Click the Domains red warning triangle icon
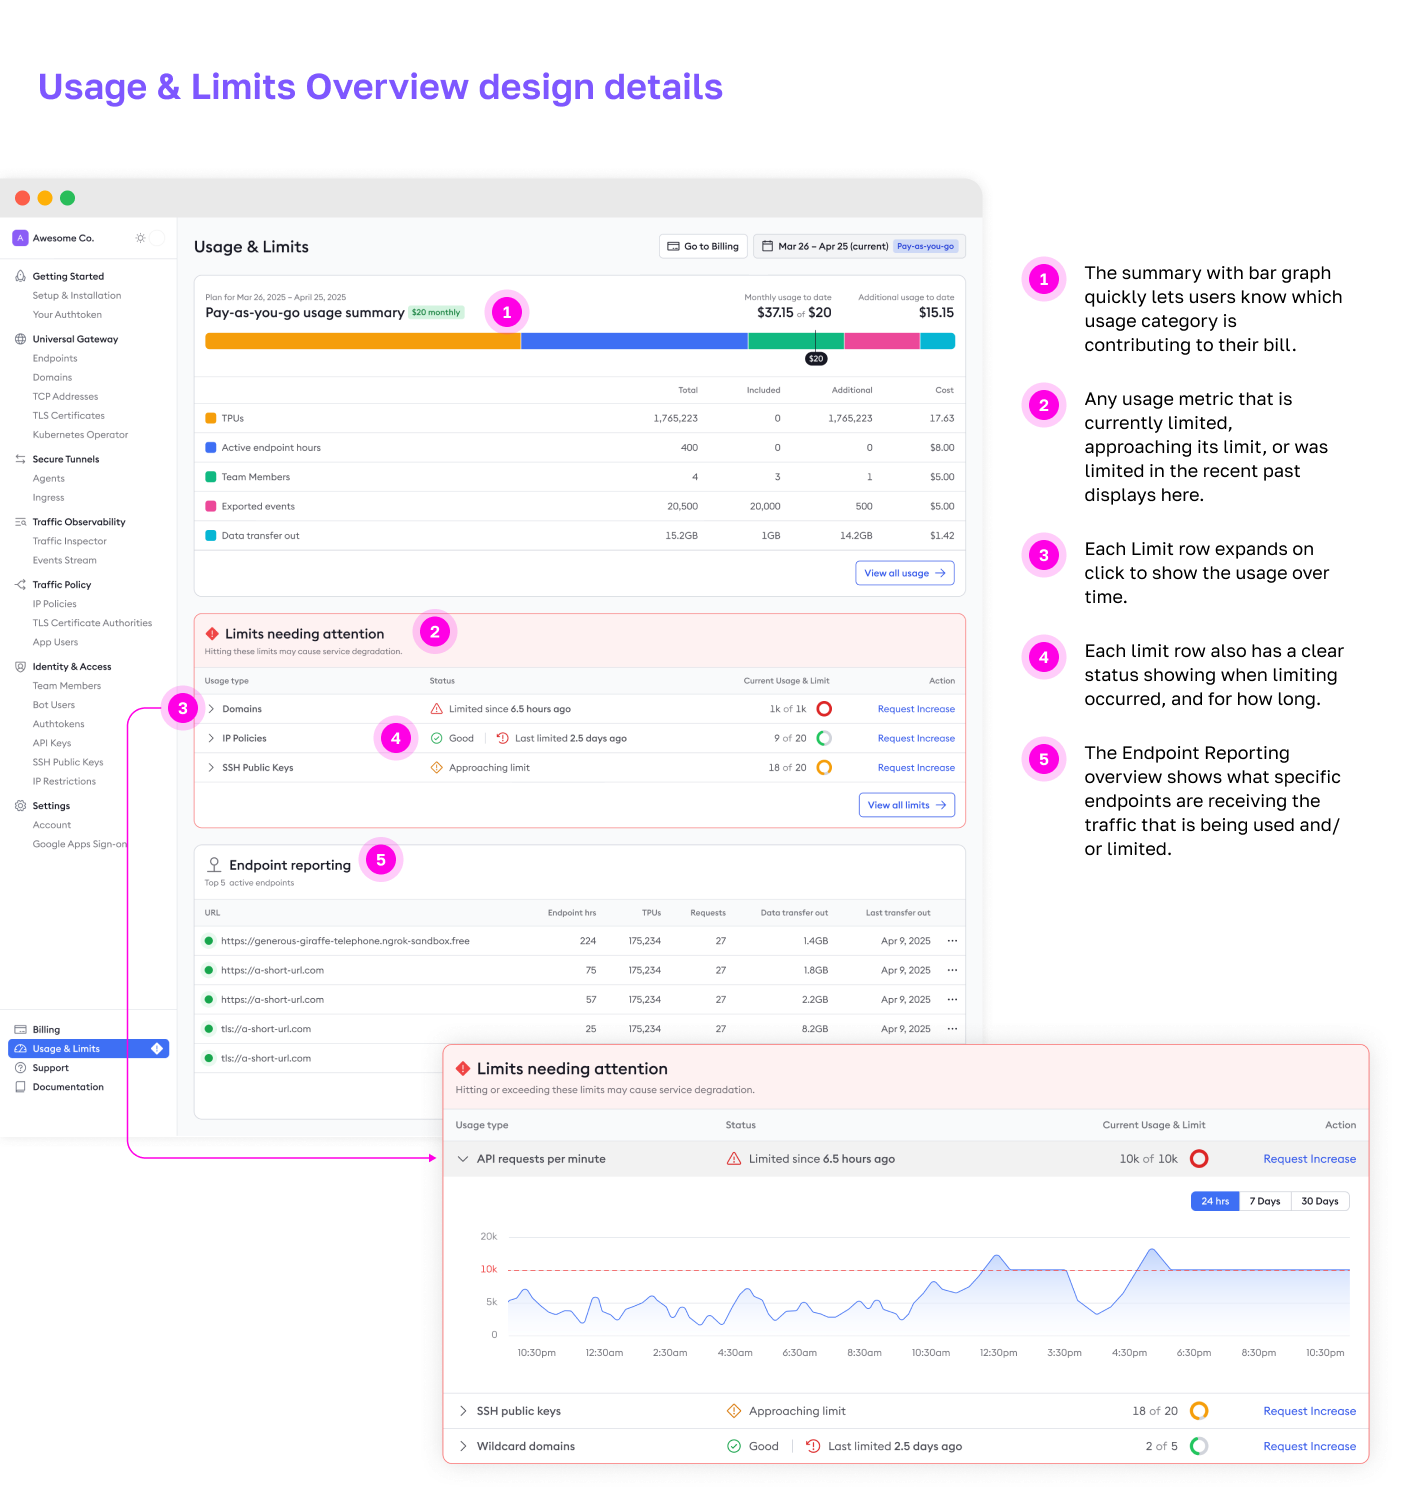Screen dimensions: 1410x1505 click(x=437, y=709)
